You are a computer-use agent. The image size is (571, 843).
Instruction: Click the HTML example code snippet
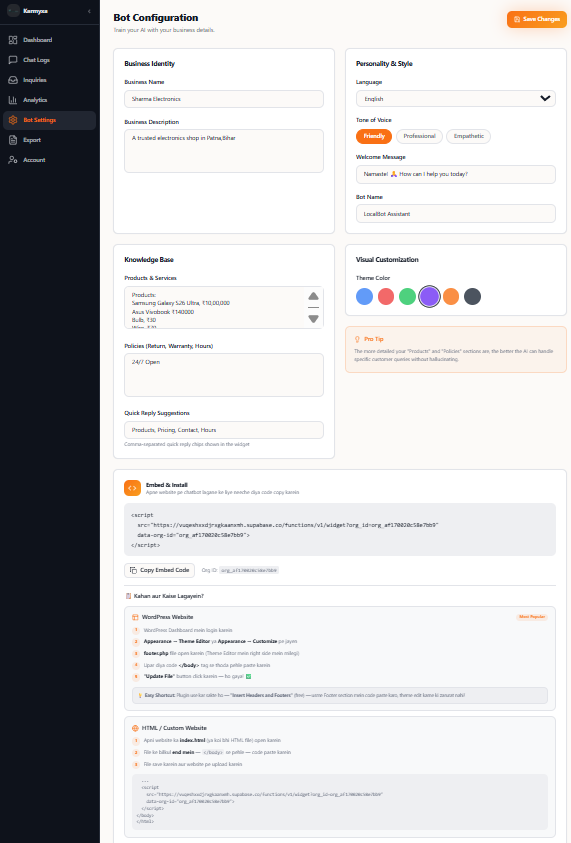pyautogui.click(x=340, y=802)
